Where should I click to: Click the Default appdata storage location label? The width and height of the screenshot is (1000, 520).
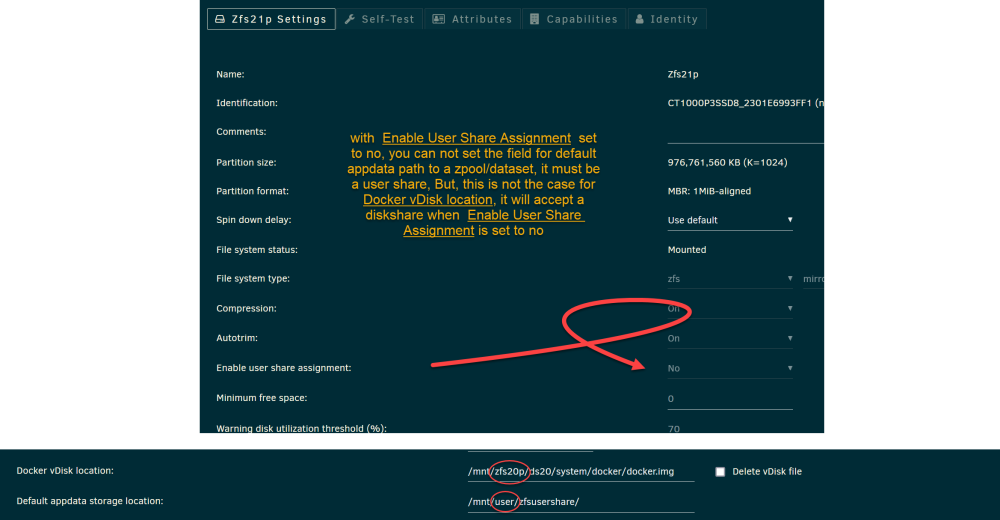tap(90, 501)
